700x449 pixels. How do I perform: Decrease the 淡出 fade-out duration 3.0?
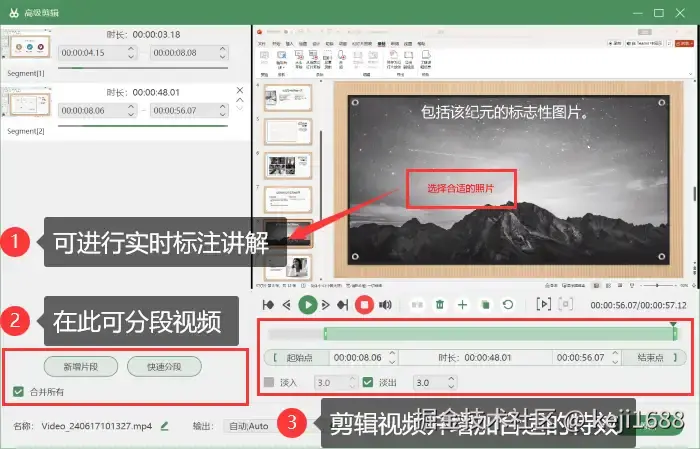(x=451, y=387)
